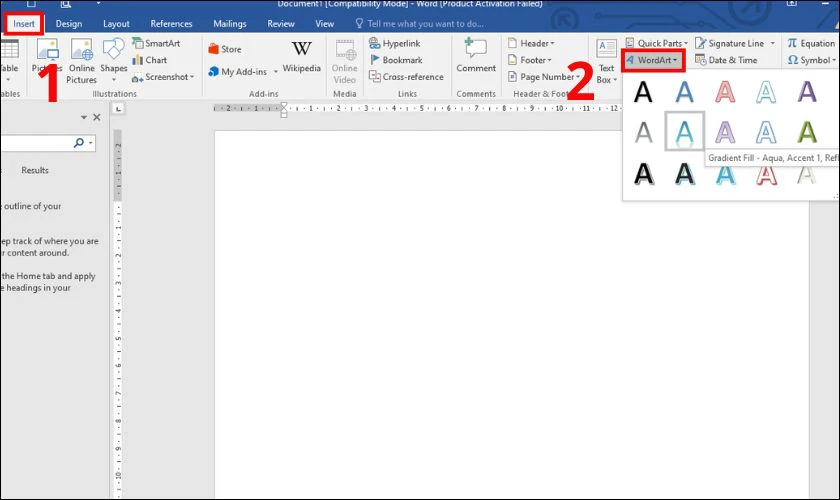Screen dimensions: 840x500
Task: Expand the My Add-ins dropdown arrow
Action: click(x=276, y=72)
